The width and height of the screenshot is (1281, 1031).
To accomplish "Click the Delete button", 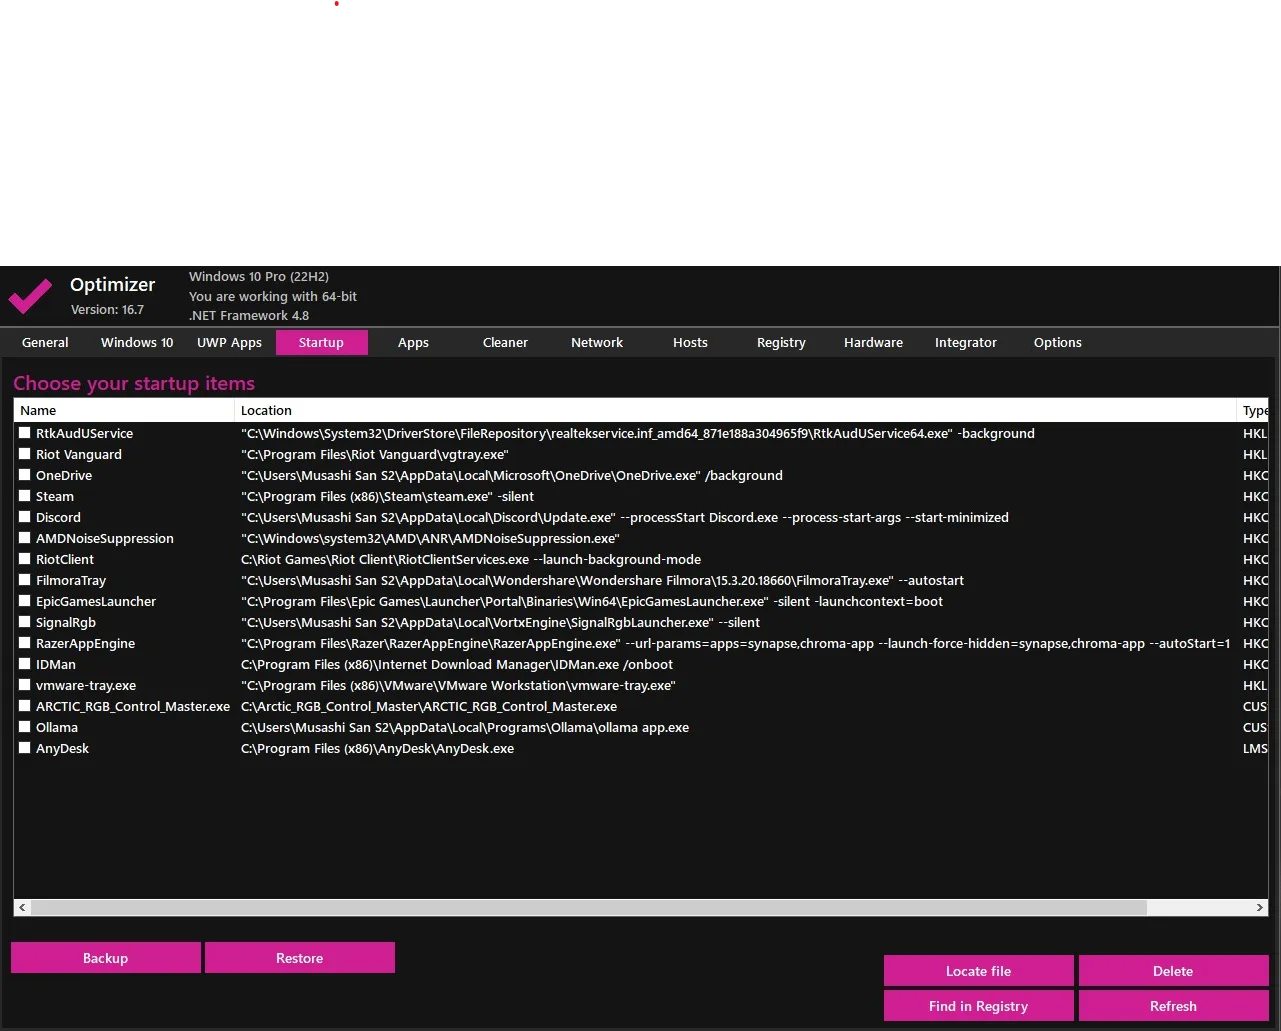I will pyautogui.click(x=1173, y=971).
